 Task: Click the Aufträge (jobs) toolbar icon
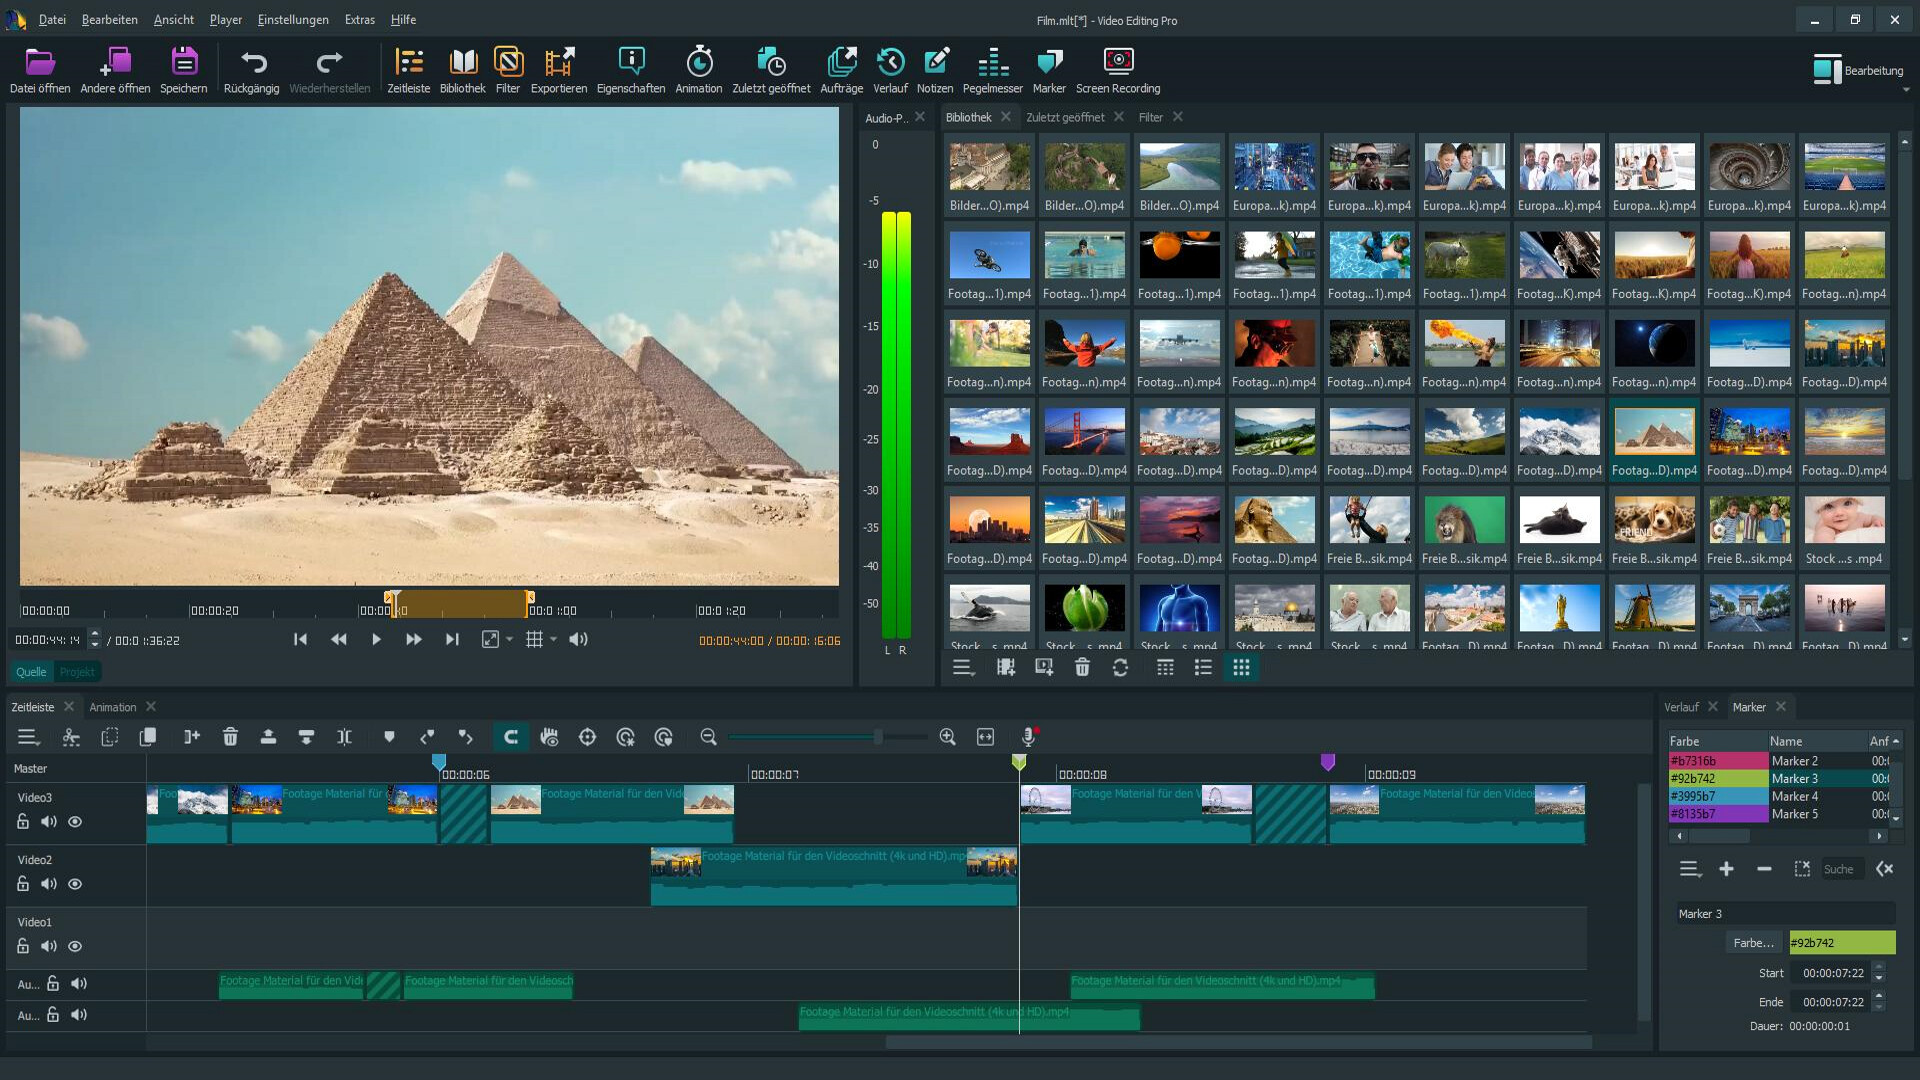(843, 67)
